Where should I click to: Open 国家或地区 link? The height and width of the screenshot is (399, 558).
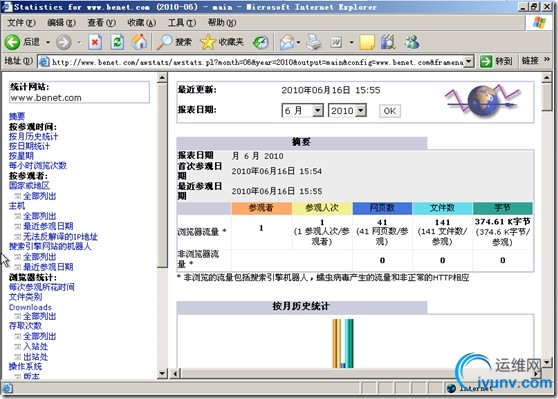pyautogui.click(x=29, y=185)
